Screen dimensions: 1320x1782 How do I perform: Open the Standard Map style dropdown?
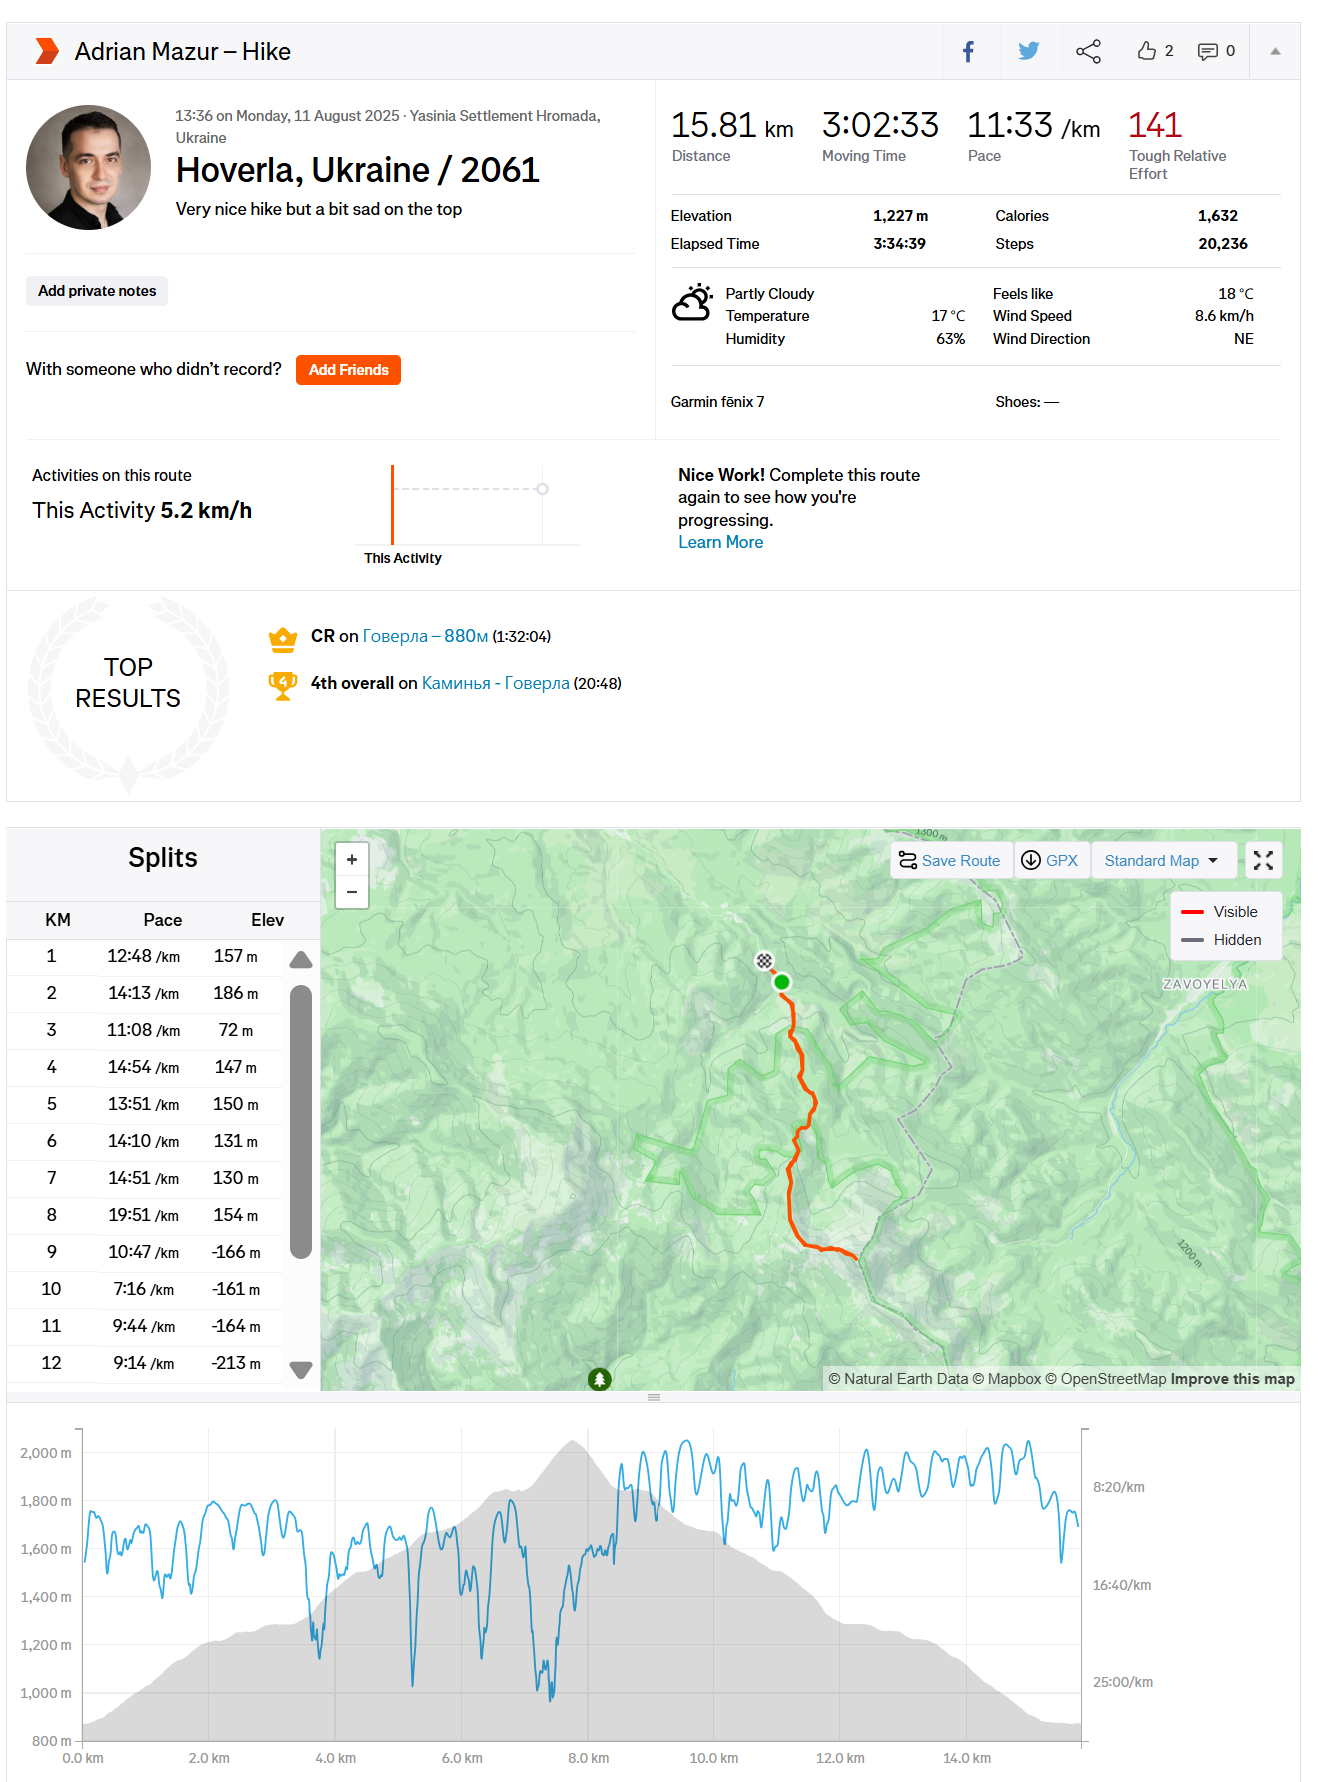(1162, 860)
